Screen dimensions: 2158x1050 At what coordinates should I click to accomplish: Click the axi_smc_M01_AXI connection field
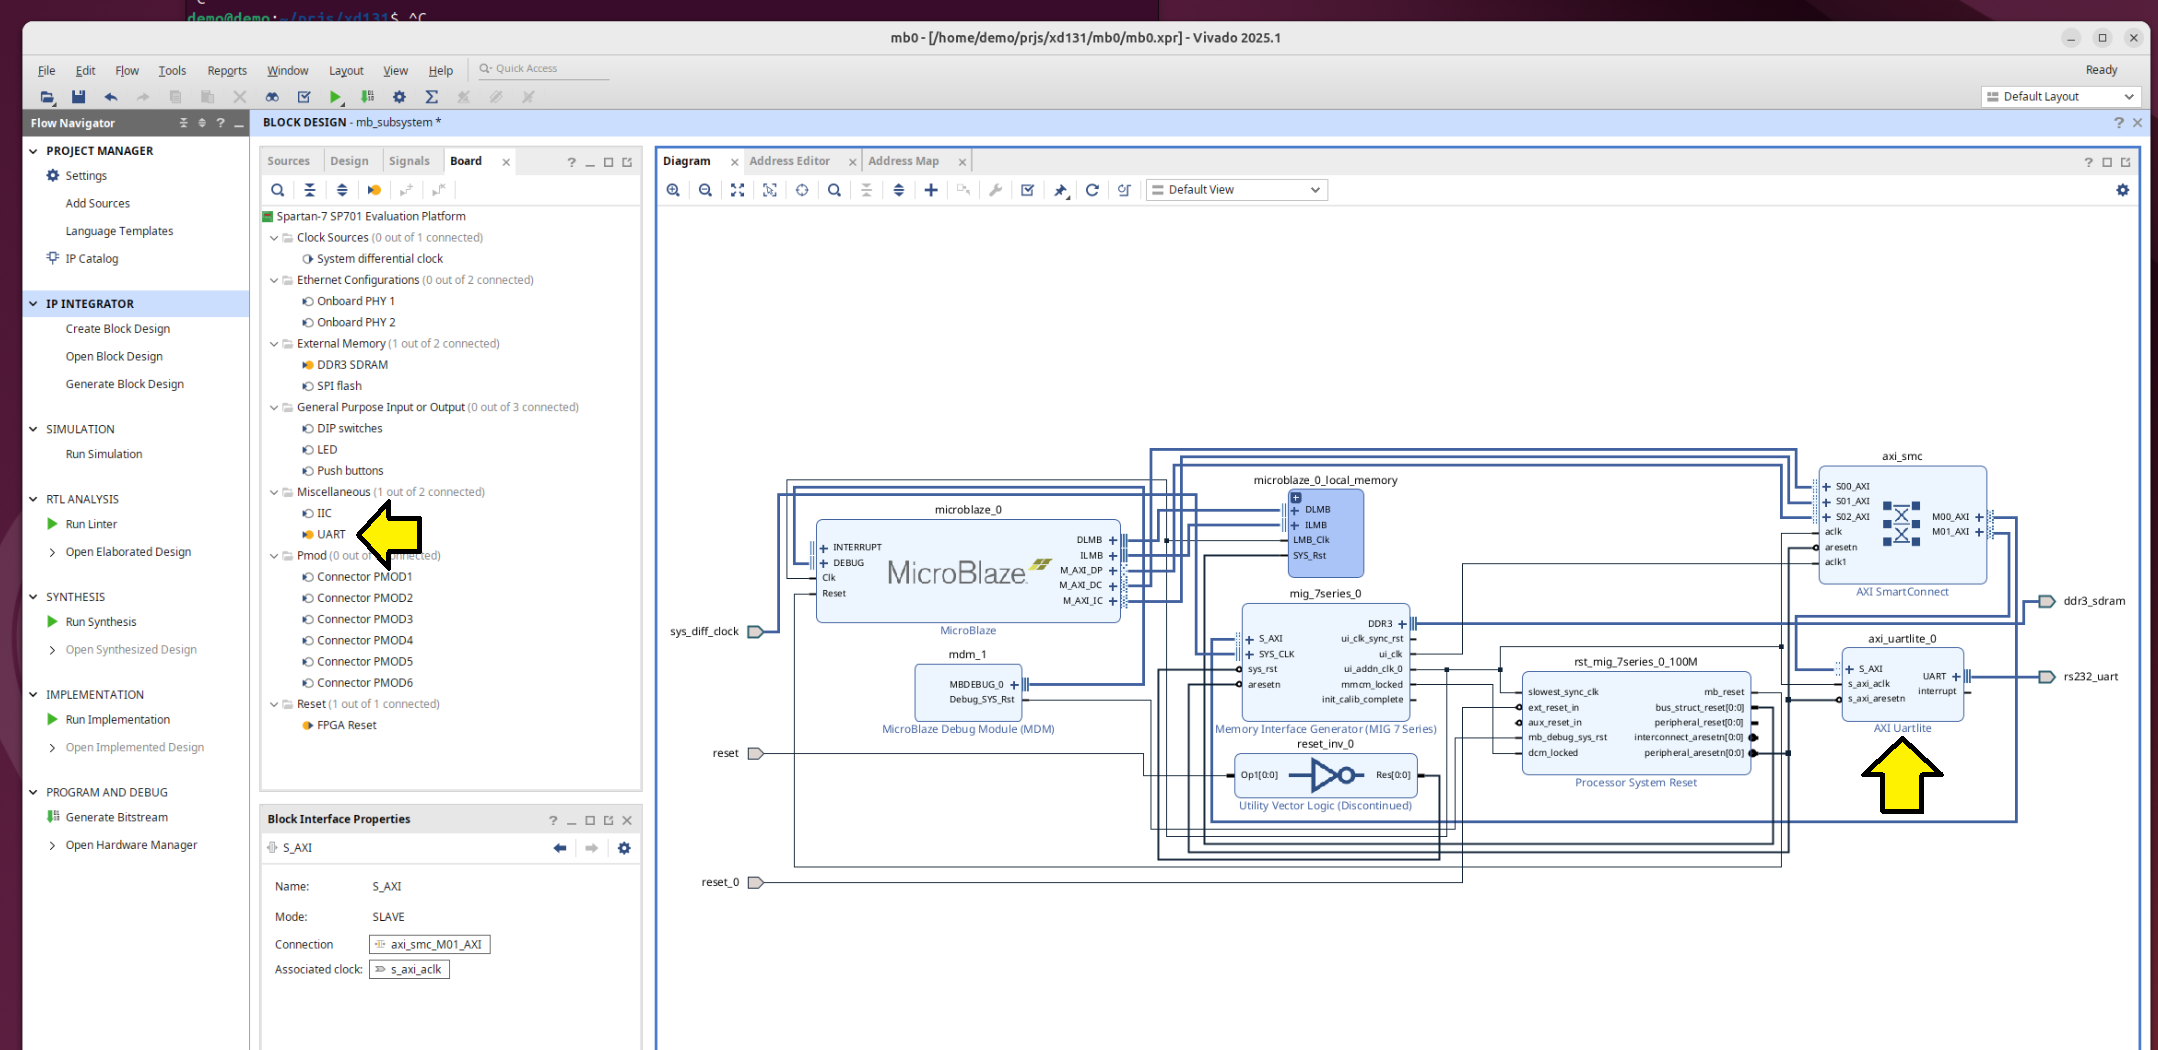pos(429,943)
